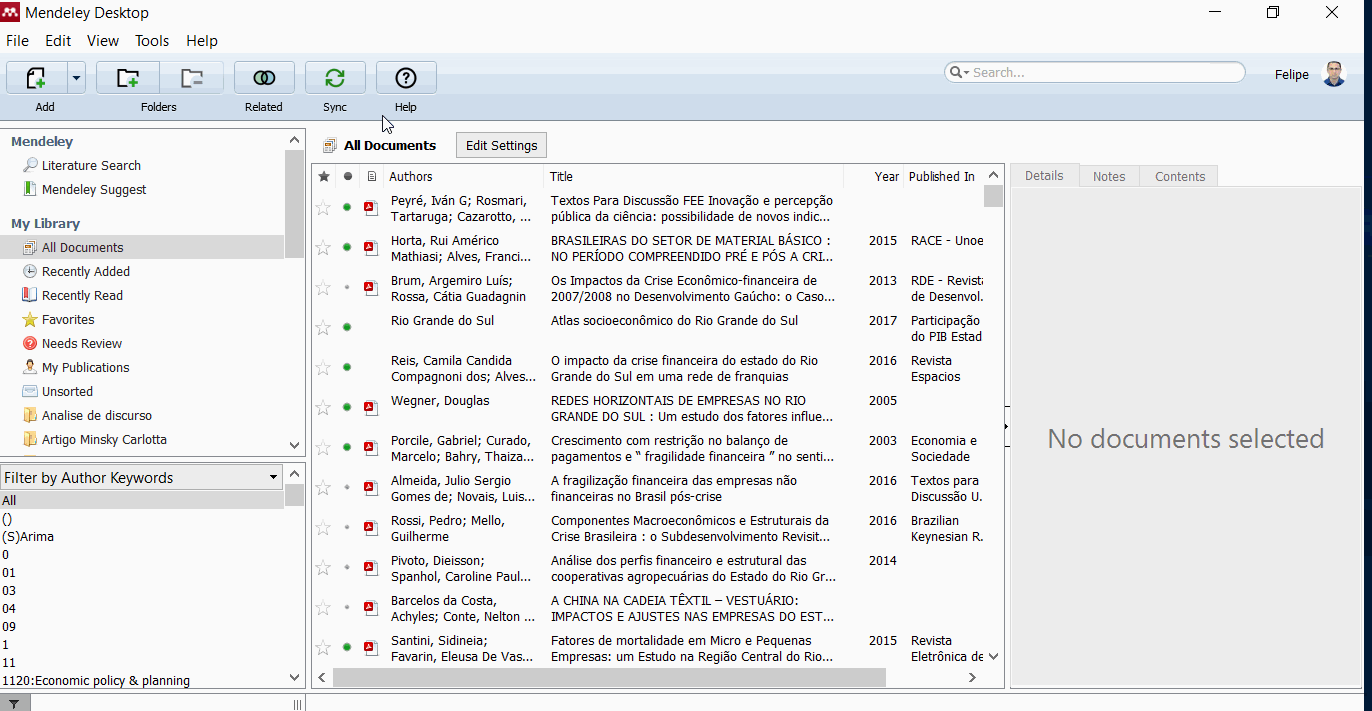The height and width of the screenshot is (711, 1372).
Task: Select Recently Added in My Library
Action: click(86, 271)
